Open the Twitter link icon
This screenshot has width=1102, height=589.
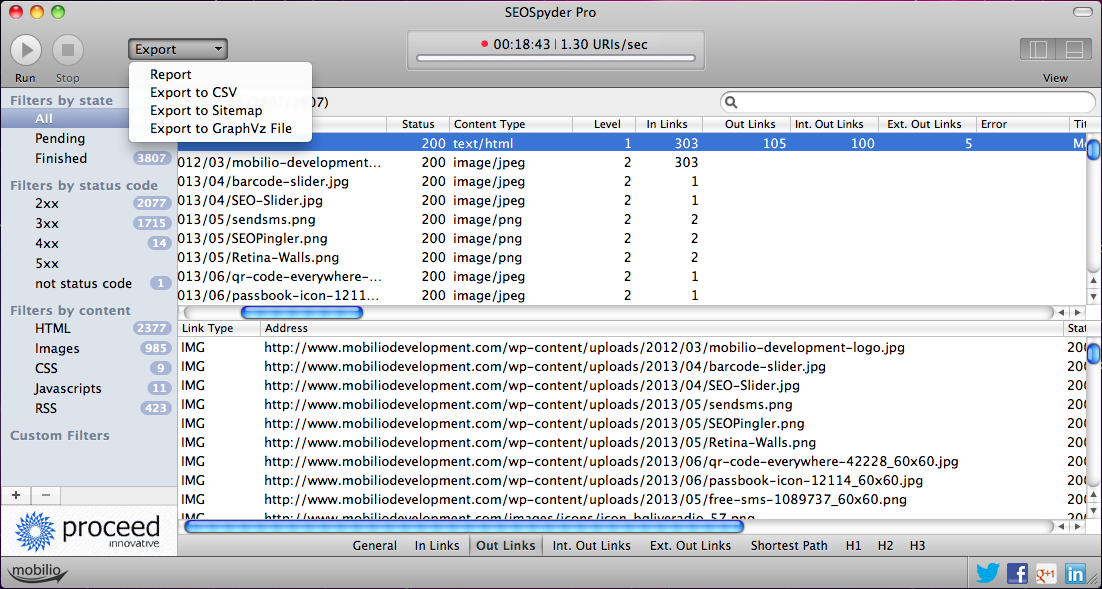click(987, 574)
